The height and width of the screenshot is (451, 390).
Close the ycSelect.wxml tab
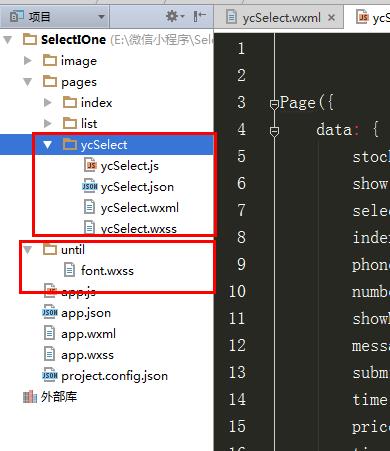tap(331, 17)
